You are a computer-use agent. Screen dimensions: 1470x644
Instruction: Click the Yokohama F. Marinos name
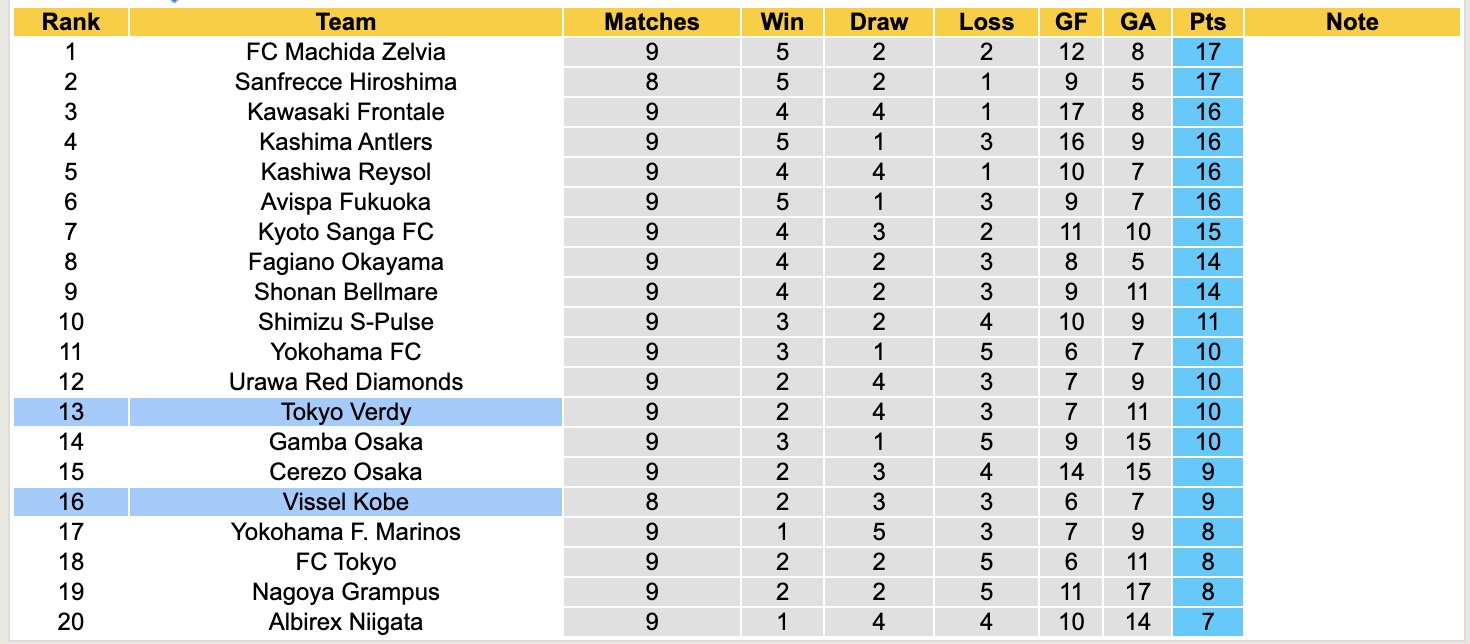pos(345,532)
